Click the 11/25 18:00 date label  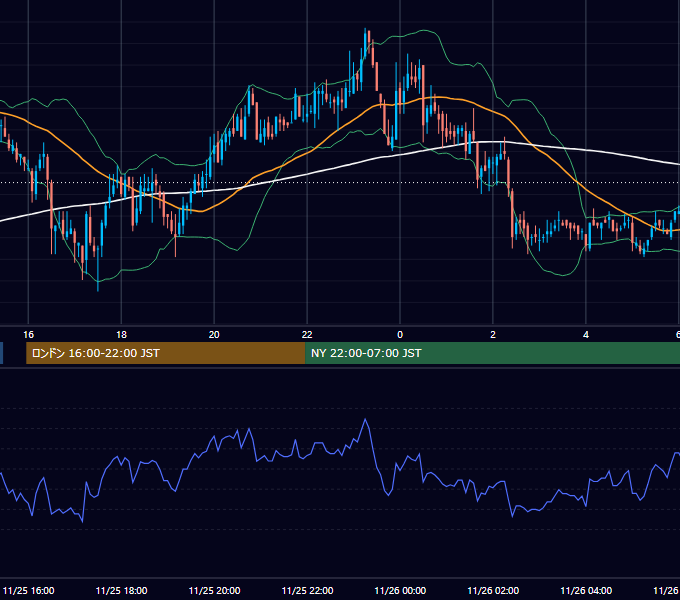[x=121, y=590]
